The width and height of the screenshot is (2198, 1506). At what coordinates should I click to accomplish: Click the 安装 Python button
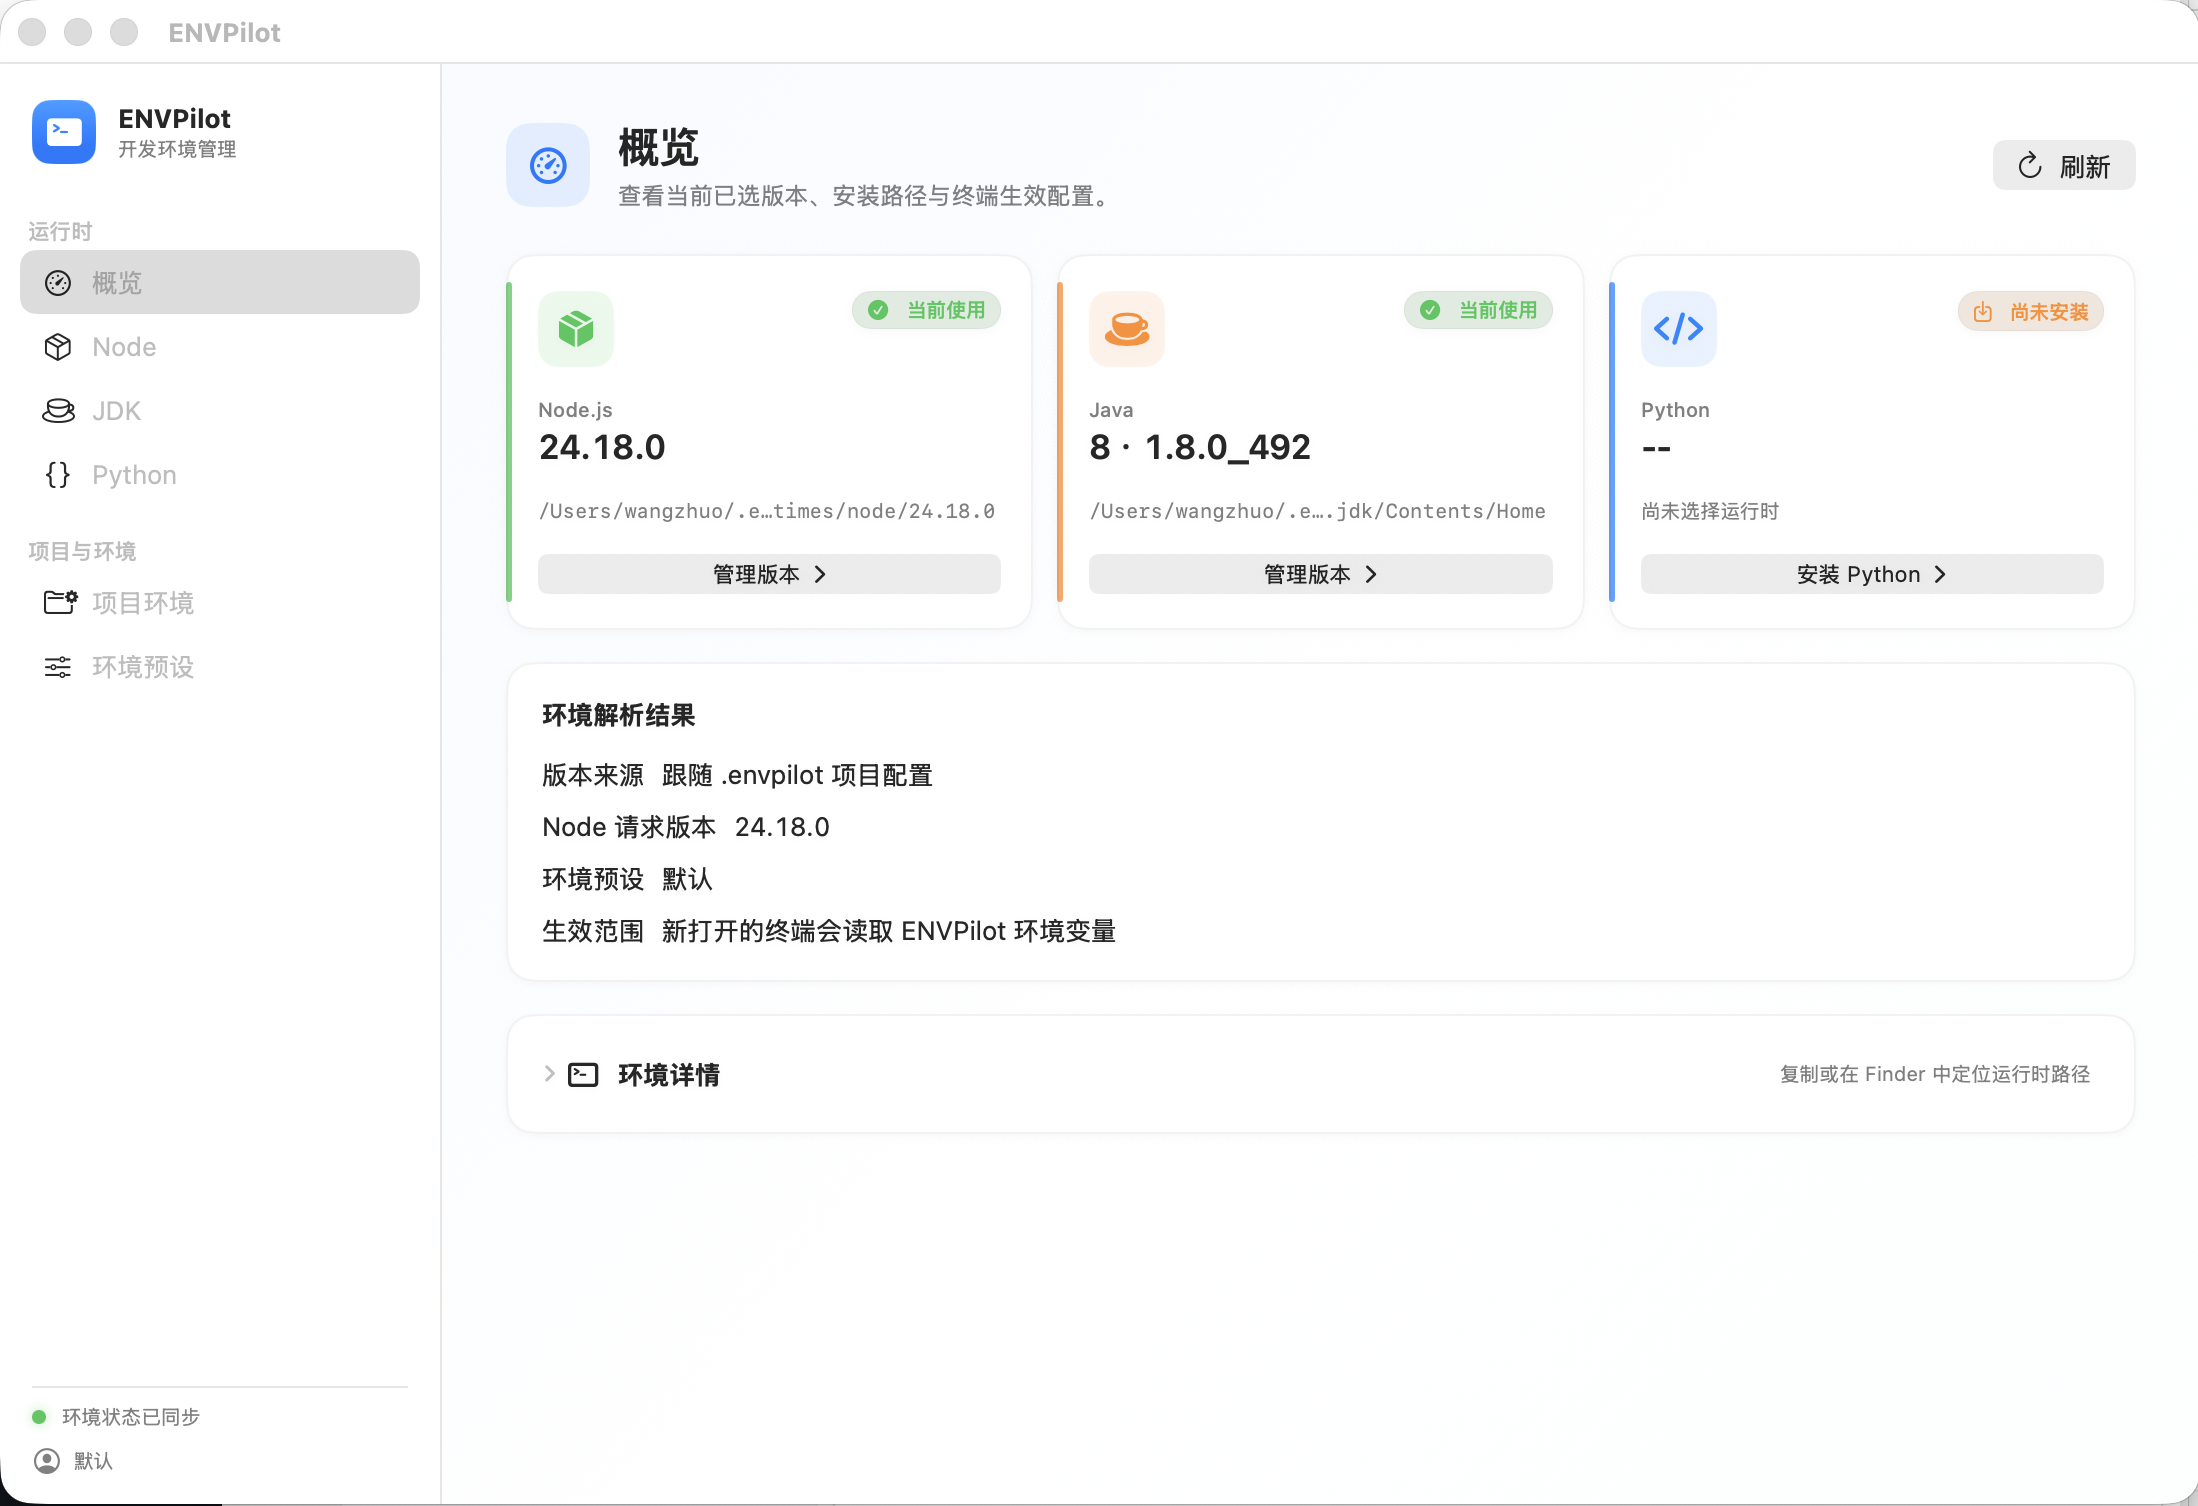(x=1872, y=574)
